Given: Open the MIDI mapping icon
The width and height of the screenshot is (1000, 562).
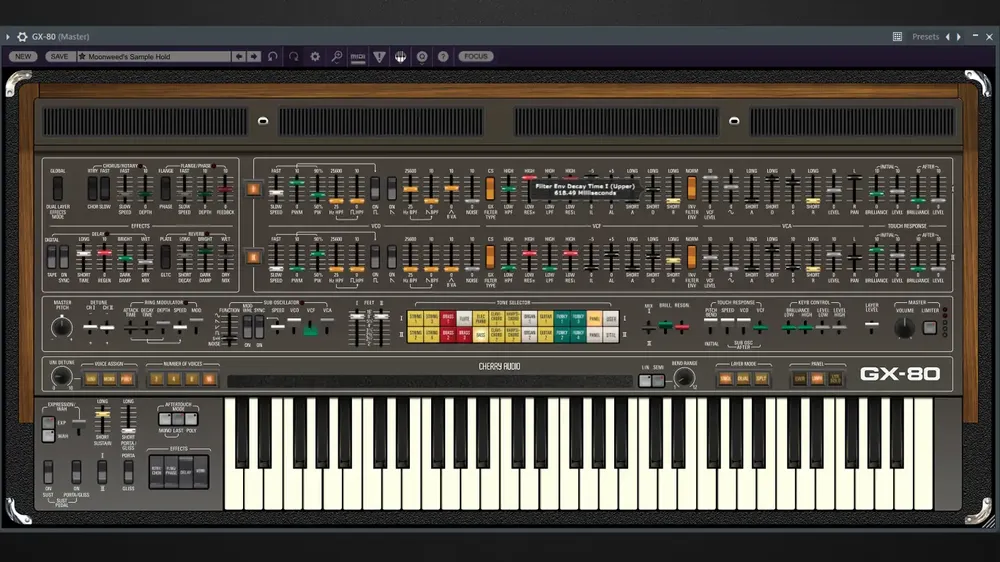Looking at the screenshot, I should pyautogui.click(x=358, y=57).
